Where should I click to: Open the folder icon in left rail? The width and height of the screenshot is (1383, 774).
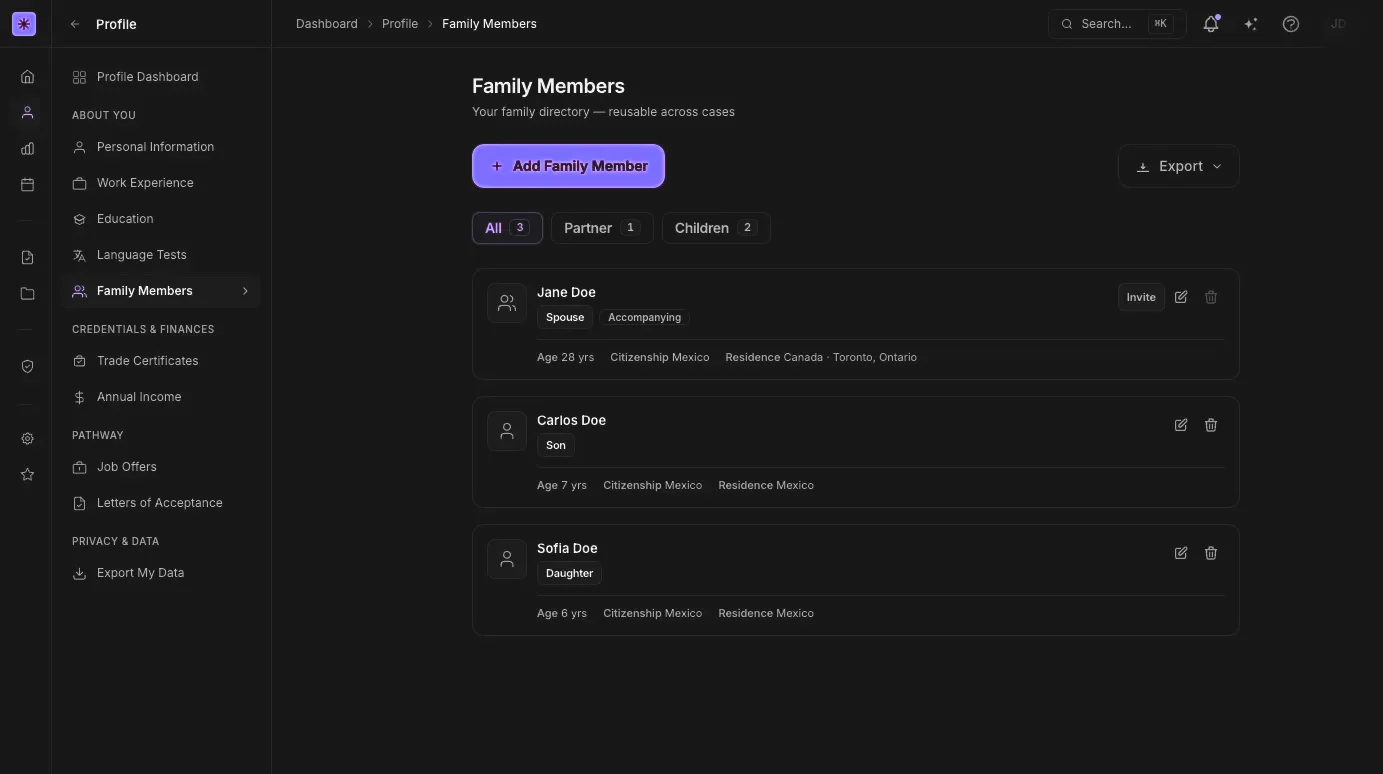click(x=27, y=294)
